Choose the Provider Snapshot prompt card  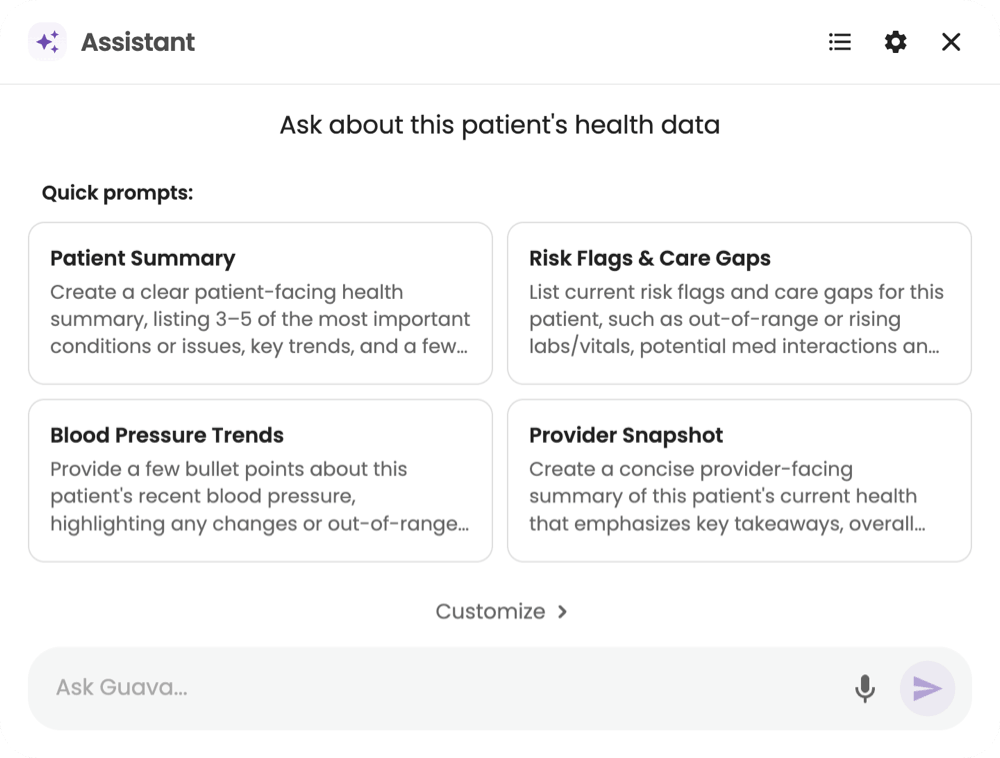point(739,481)
